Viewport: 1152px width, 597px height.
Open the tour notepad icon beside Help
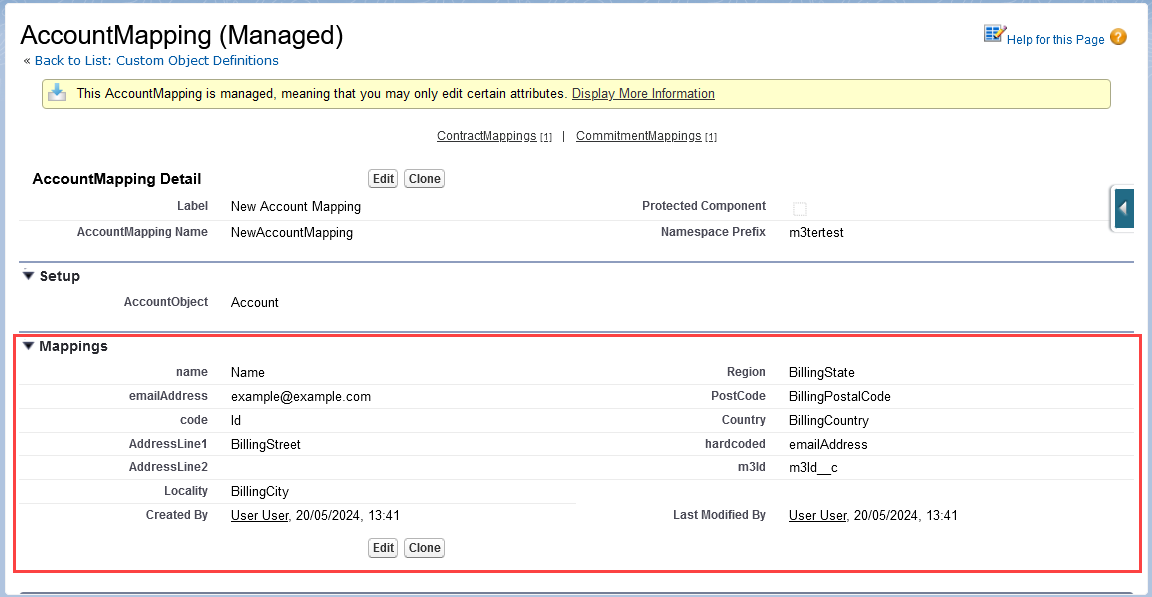pyautogui.click(x=994, y=34)
